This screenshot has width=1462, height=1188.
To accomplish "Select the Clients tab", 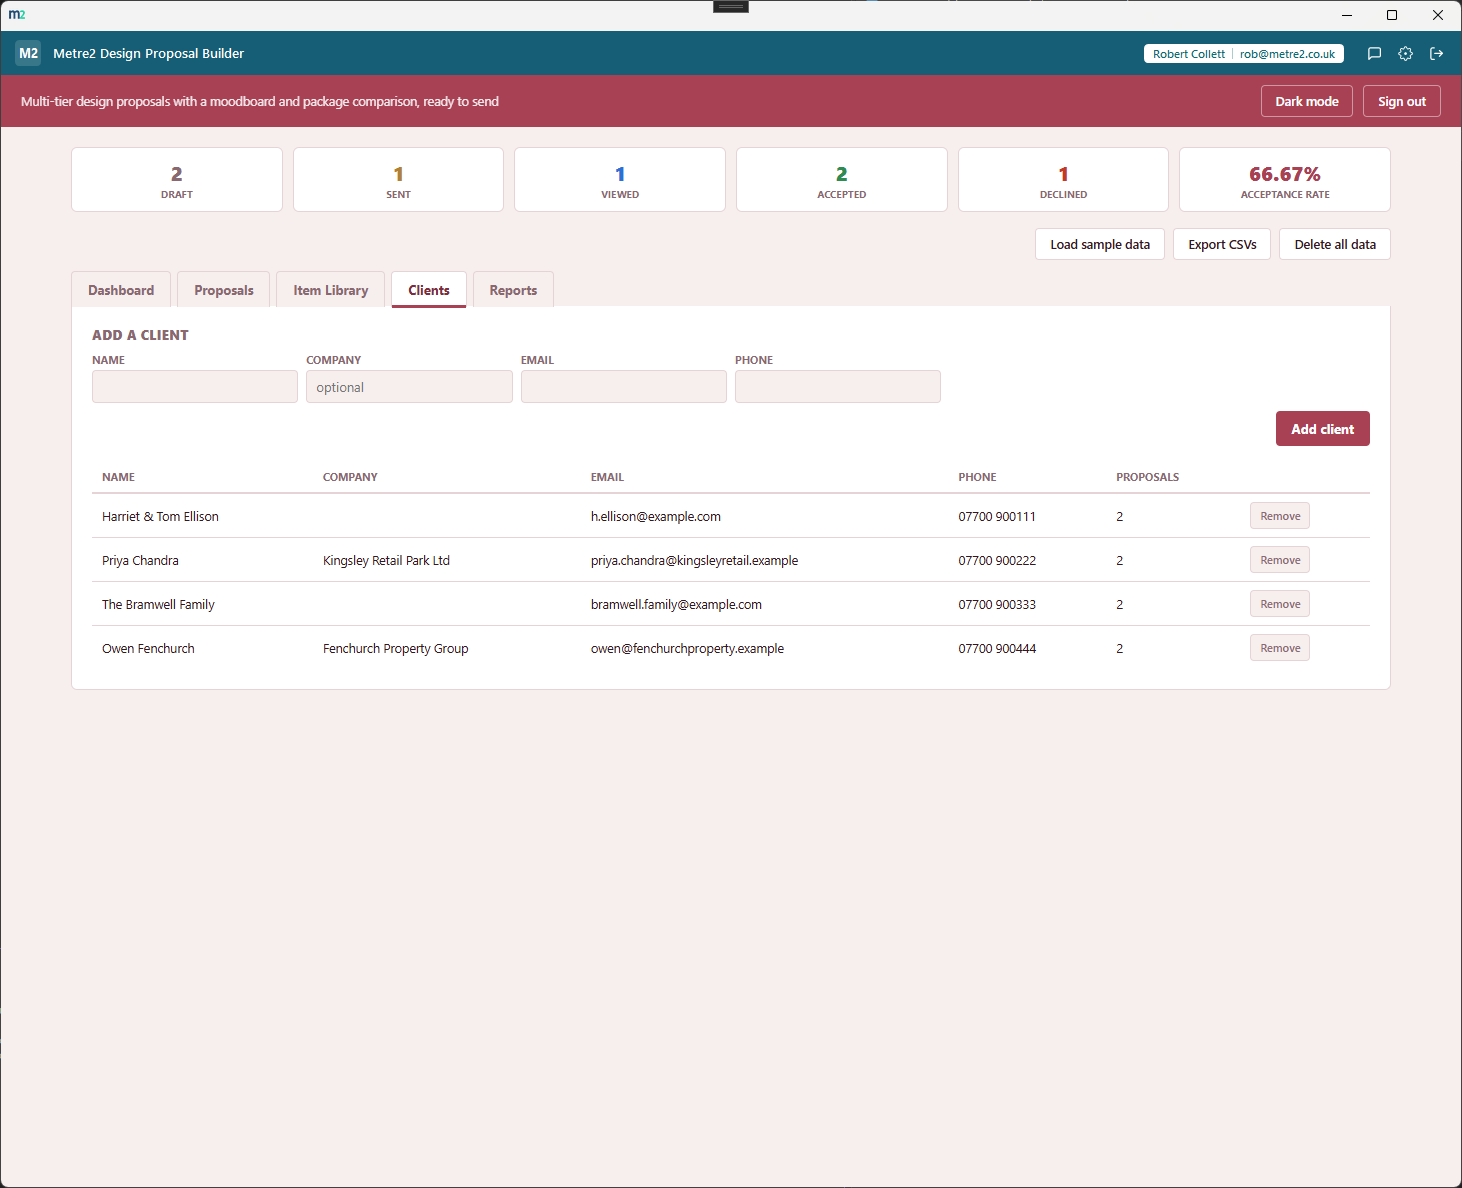I will point(429,290).
